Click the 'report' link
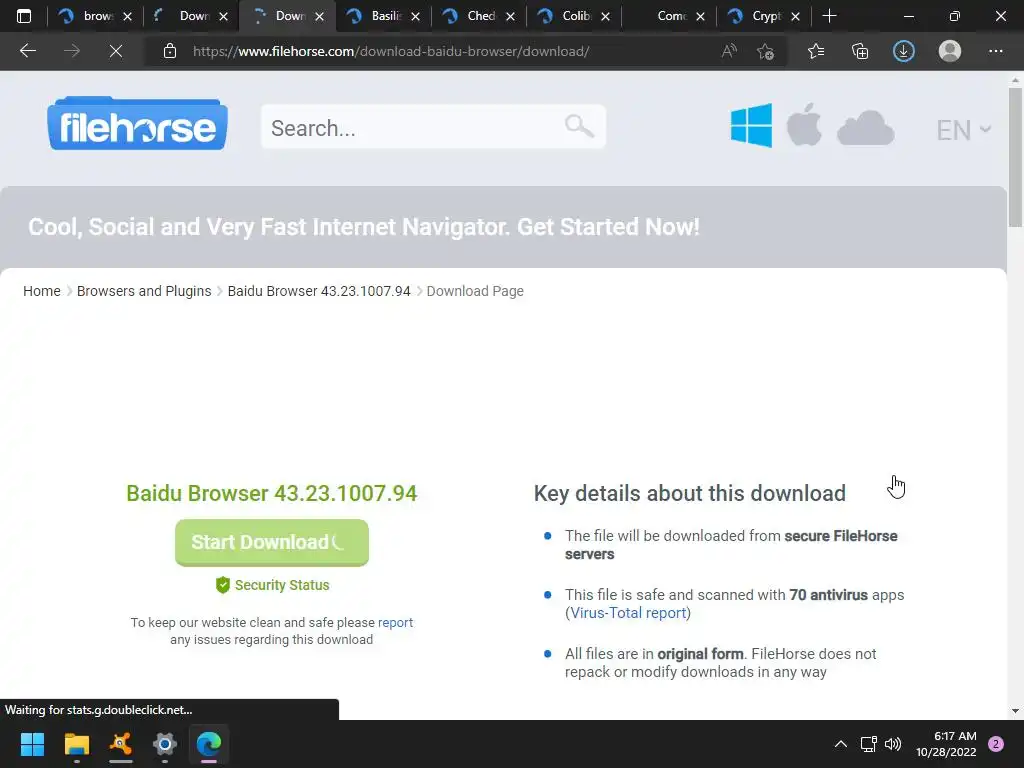Viewport: 1024px width, 768px height. click(x=395, y=622)
